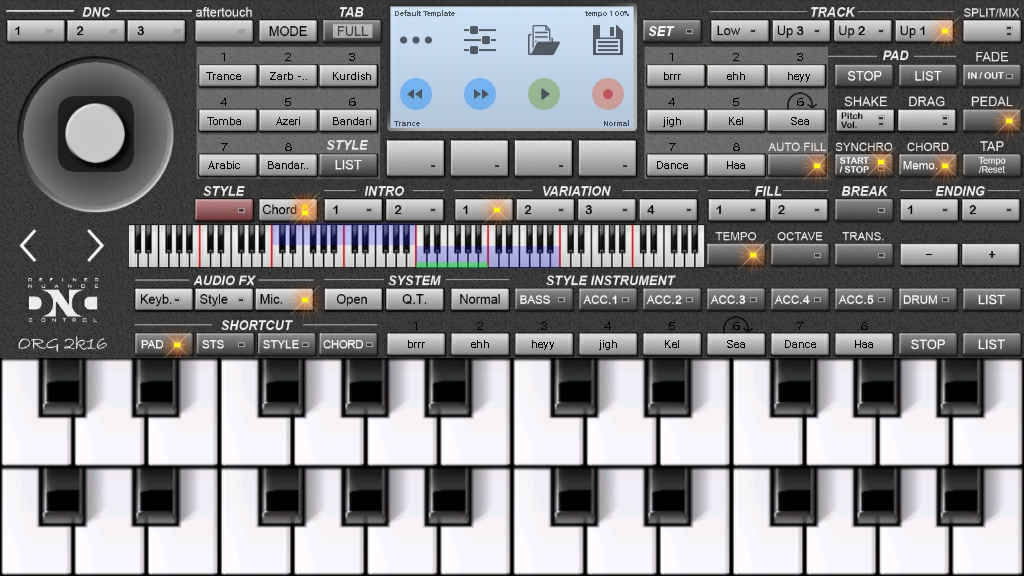The image size is (1024, 576).
Task: Toggle CHORD Memo.
Action: tap(927, 165)
